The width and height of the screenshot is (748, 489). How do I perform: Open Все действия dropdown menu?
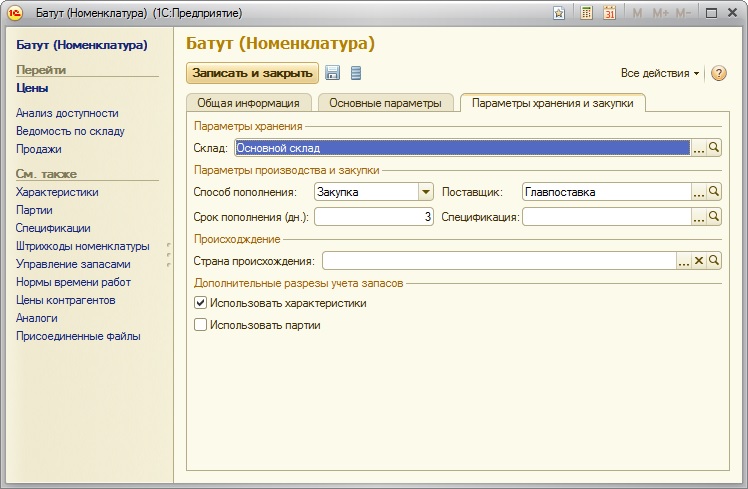coord(660,74)
